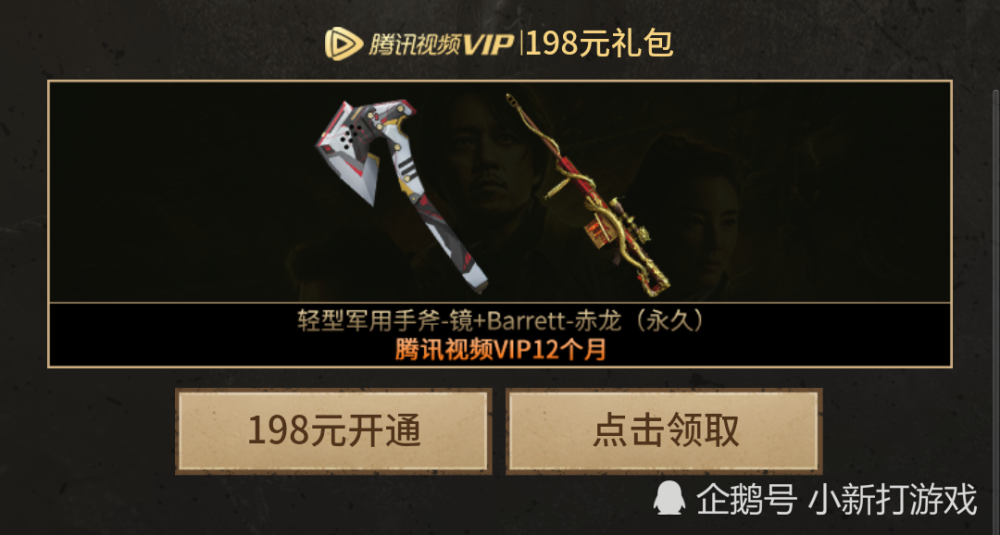
Task: Click the 小新打游戏 author name
Action: tap(893, 499)
